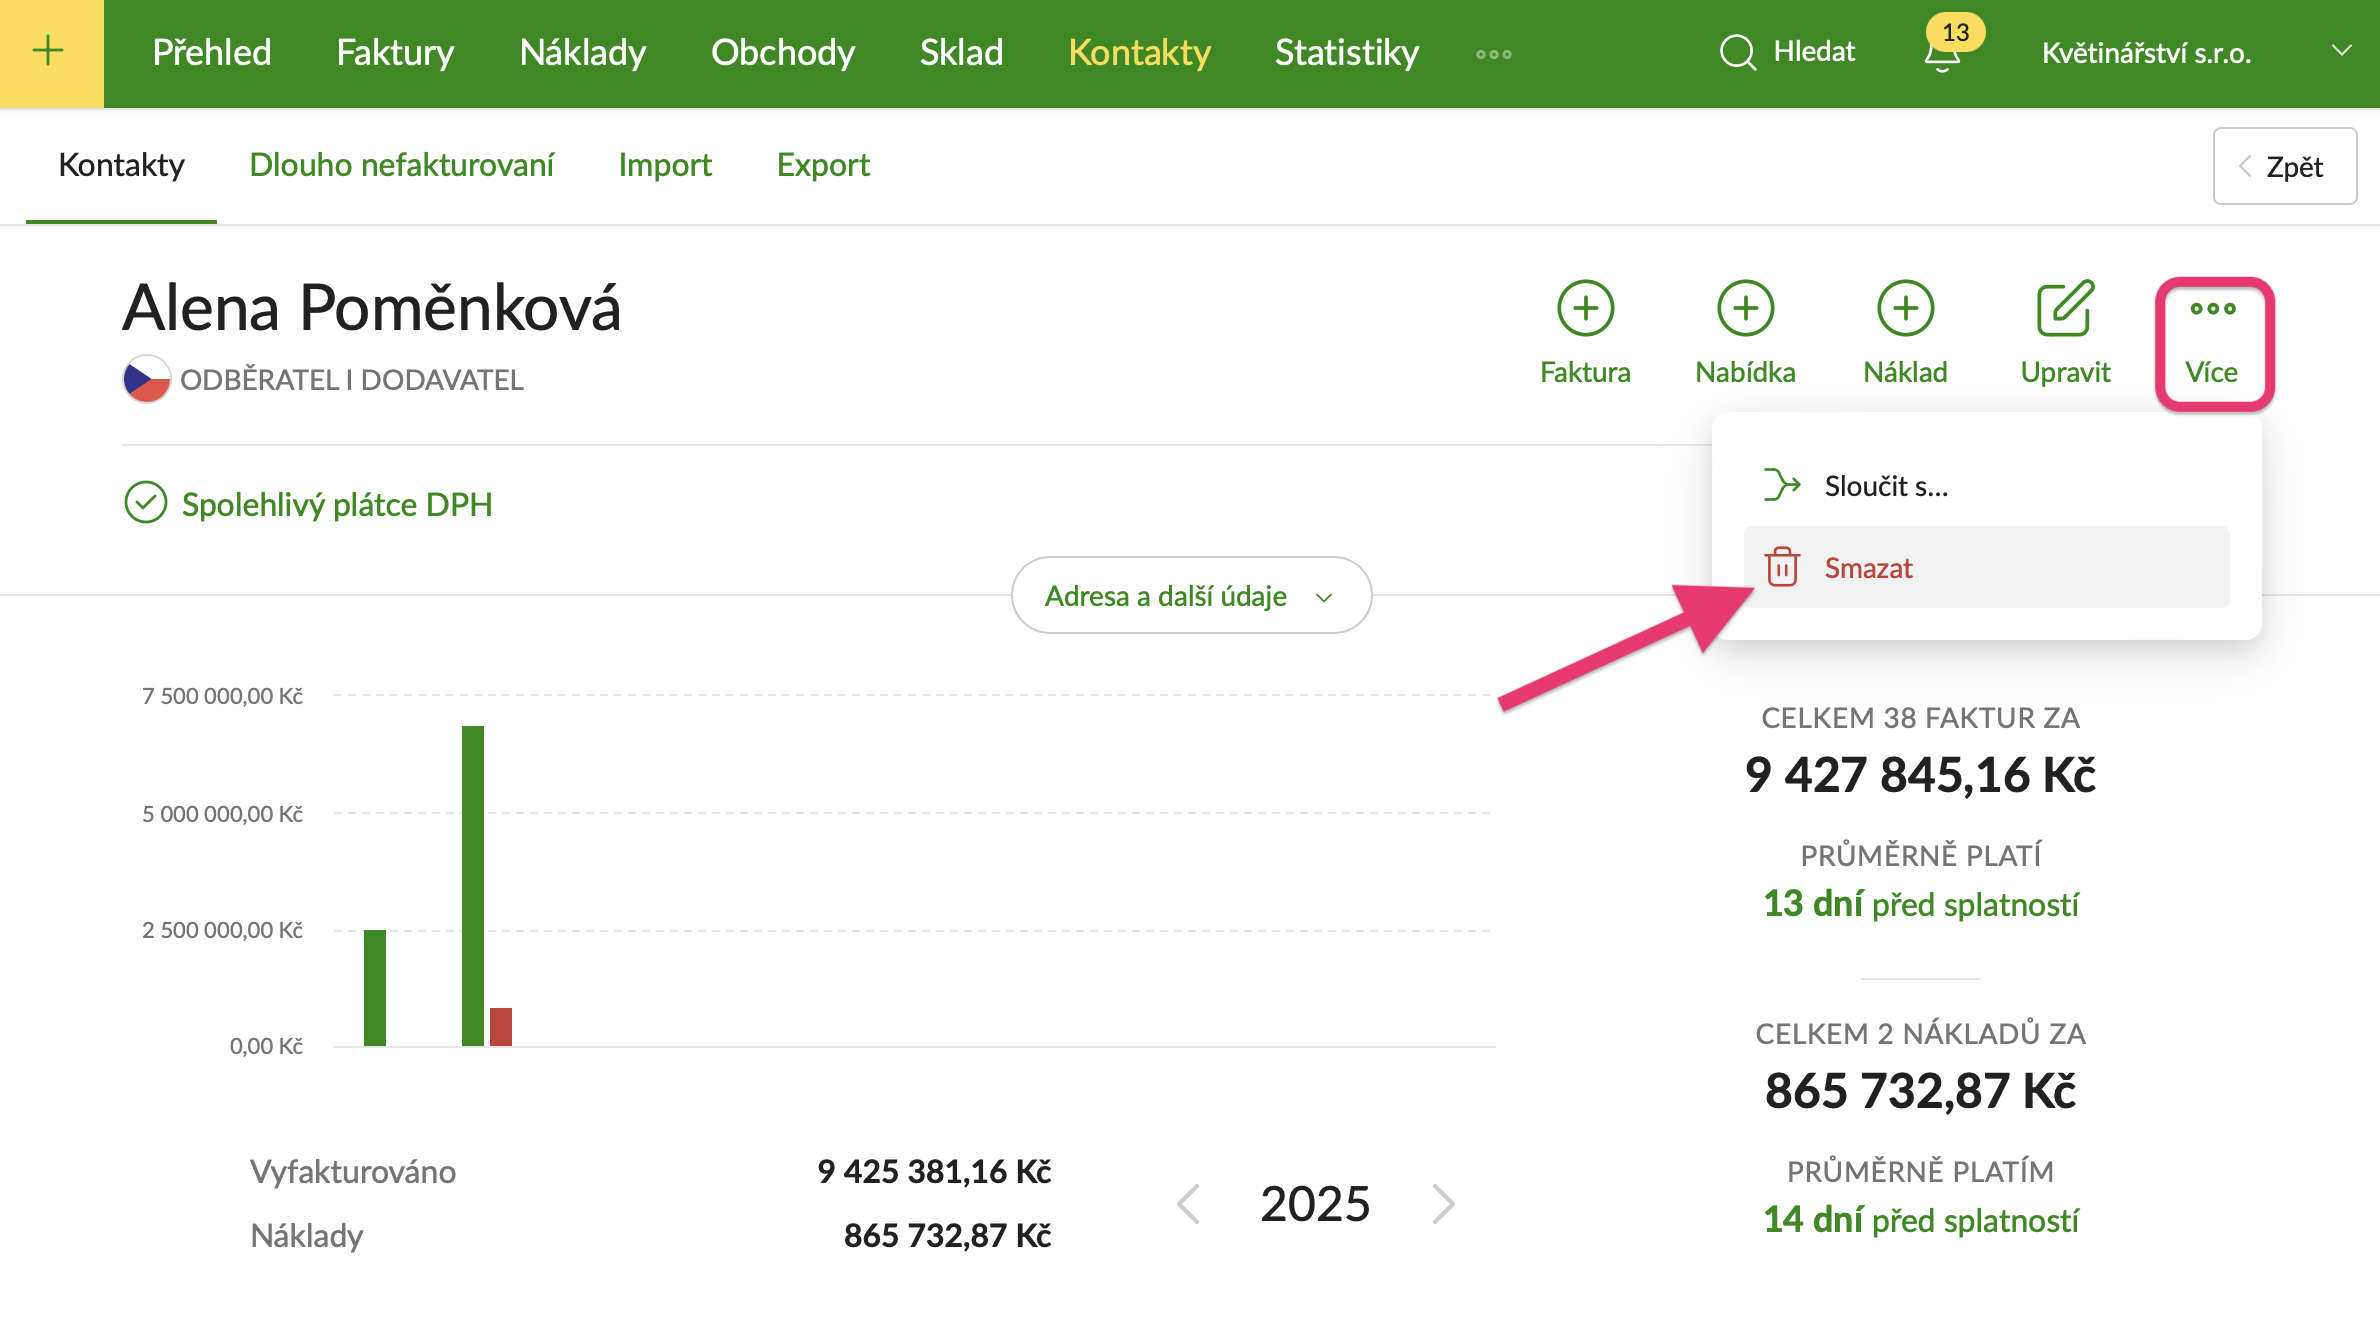Click CELKEM 38 FAKTUR ZA label
The width and height of the screenshot is (2380, 1320).
(x=1920, y=718)
